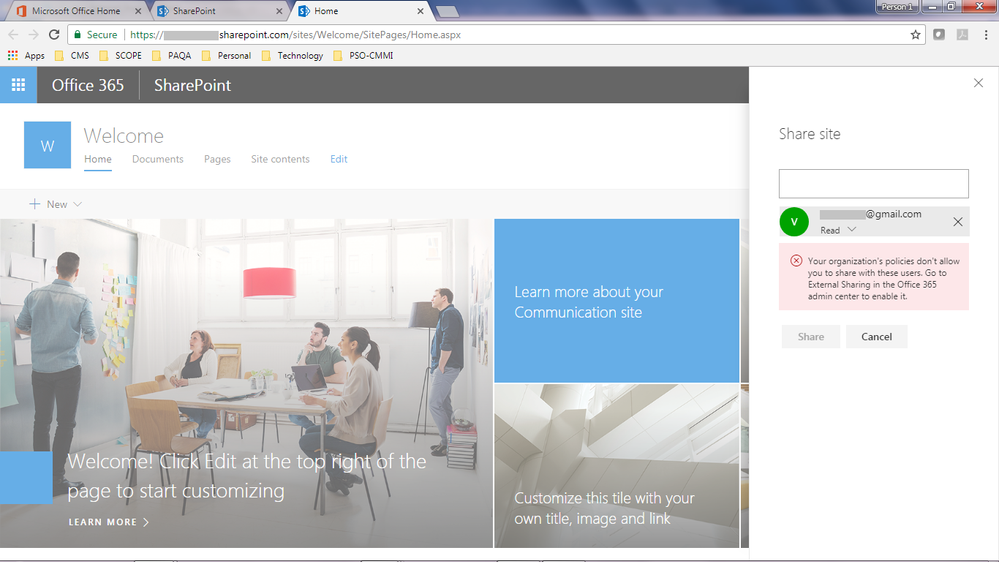Open the Home navigation link
This screenshot has height=562, width=999.
point(97,159)
